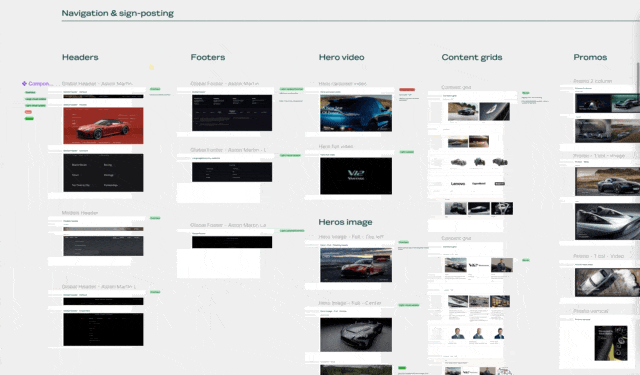Click the Headers section title
This screenshot has width=640, height=375.
pos(80,57)
